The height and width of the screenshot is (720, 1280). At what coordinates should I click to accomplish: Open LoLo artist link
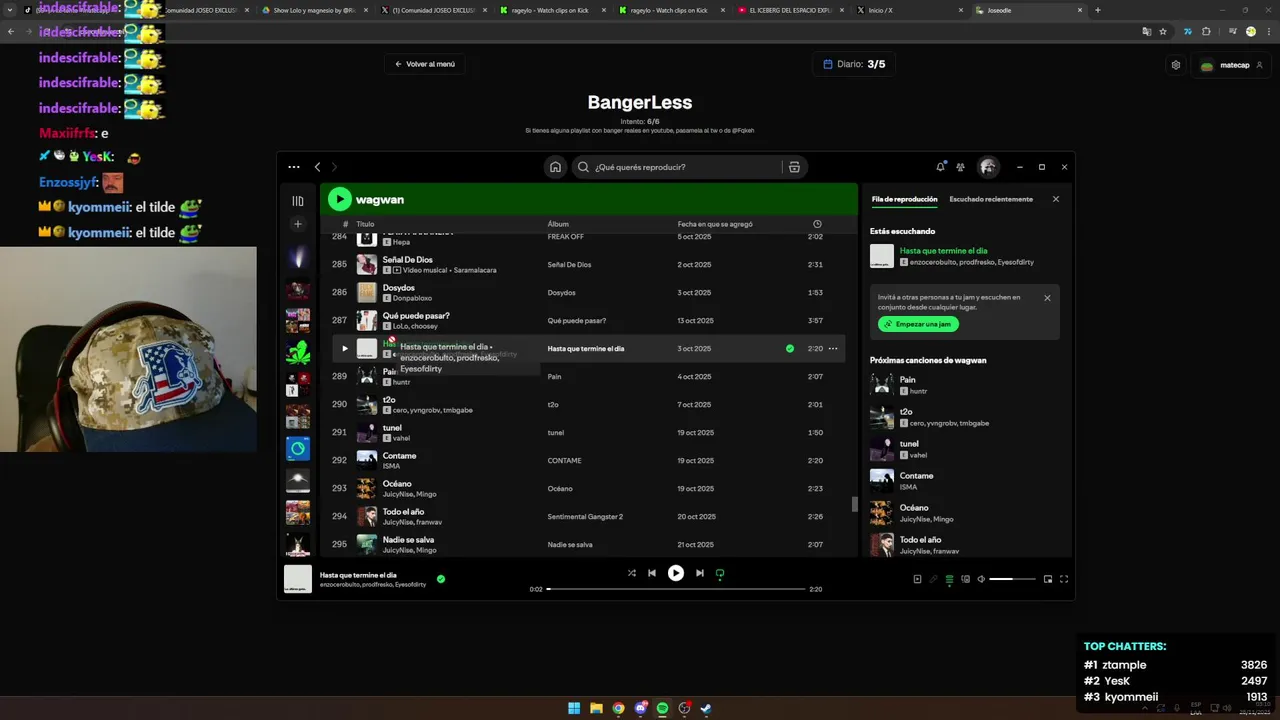pos(400,326)
